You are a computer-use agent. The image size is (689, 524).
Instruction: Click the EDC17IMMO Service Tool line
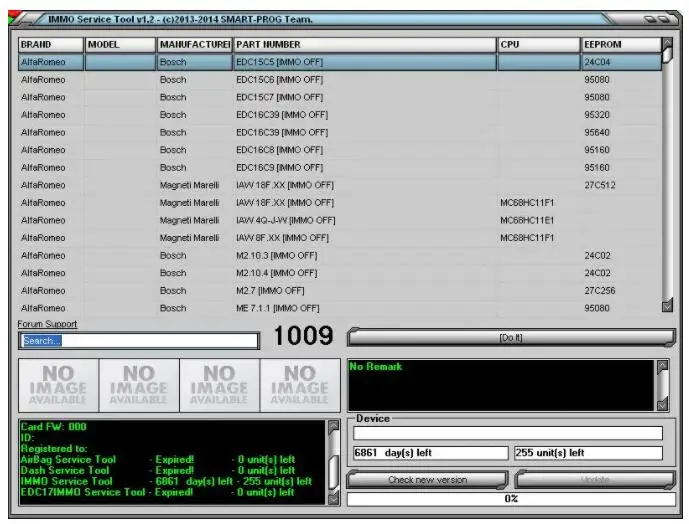tap(158, 492)
